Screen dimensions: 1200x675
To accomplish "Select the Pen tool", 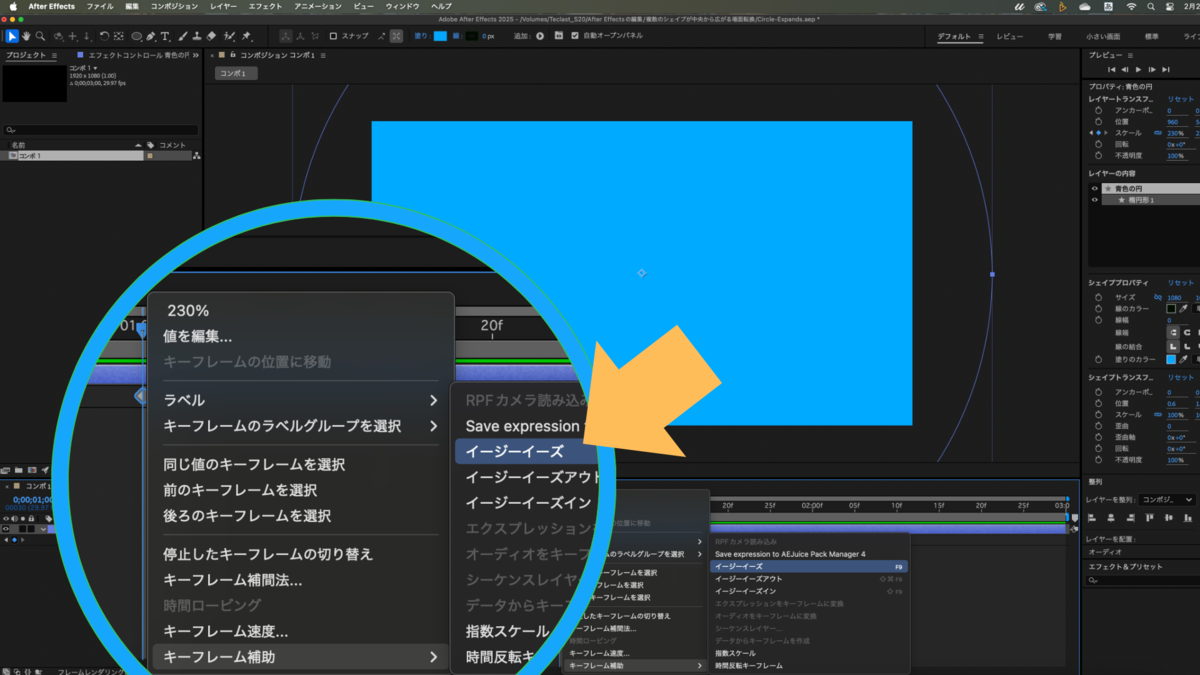I will click(x=151, y=36).
